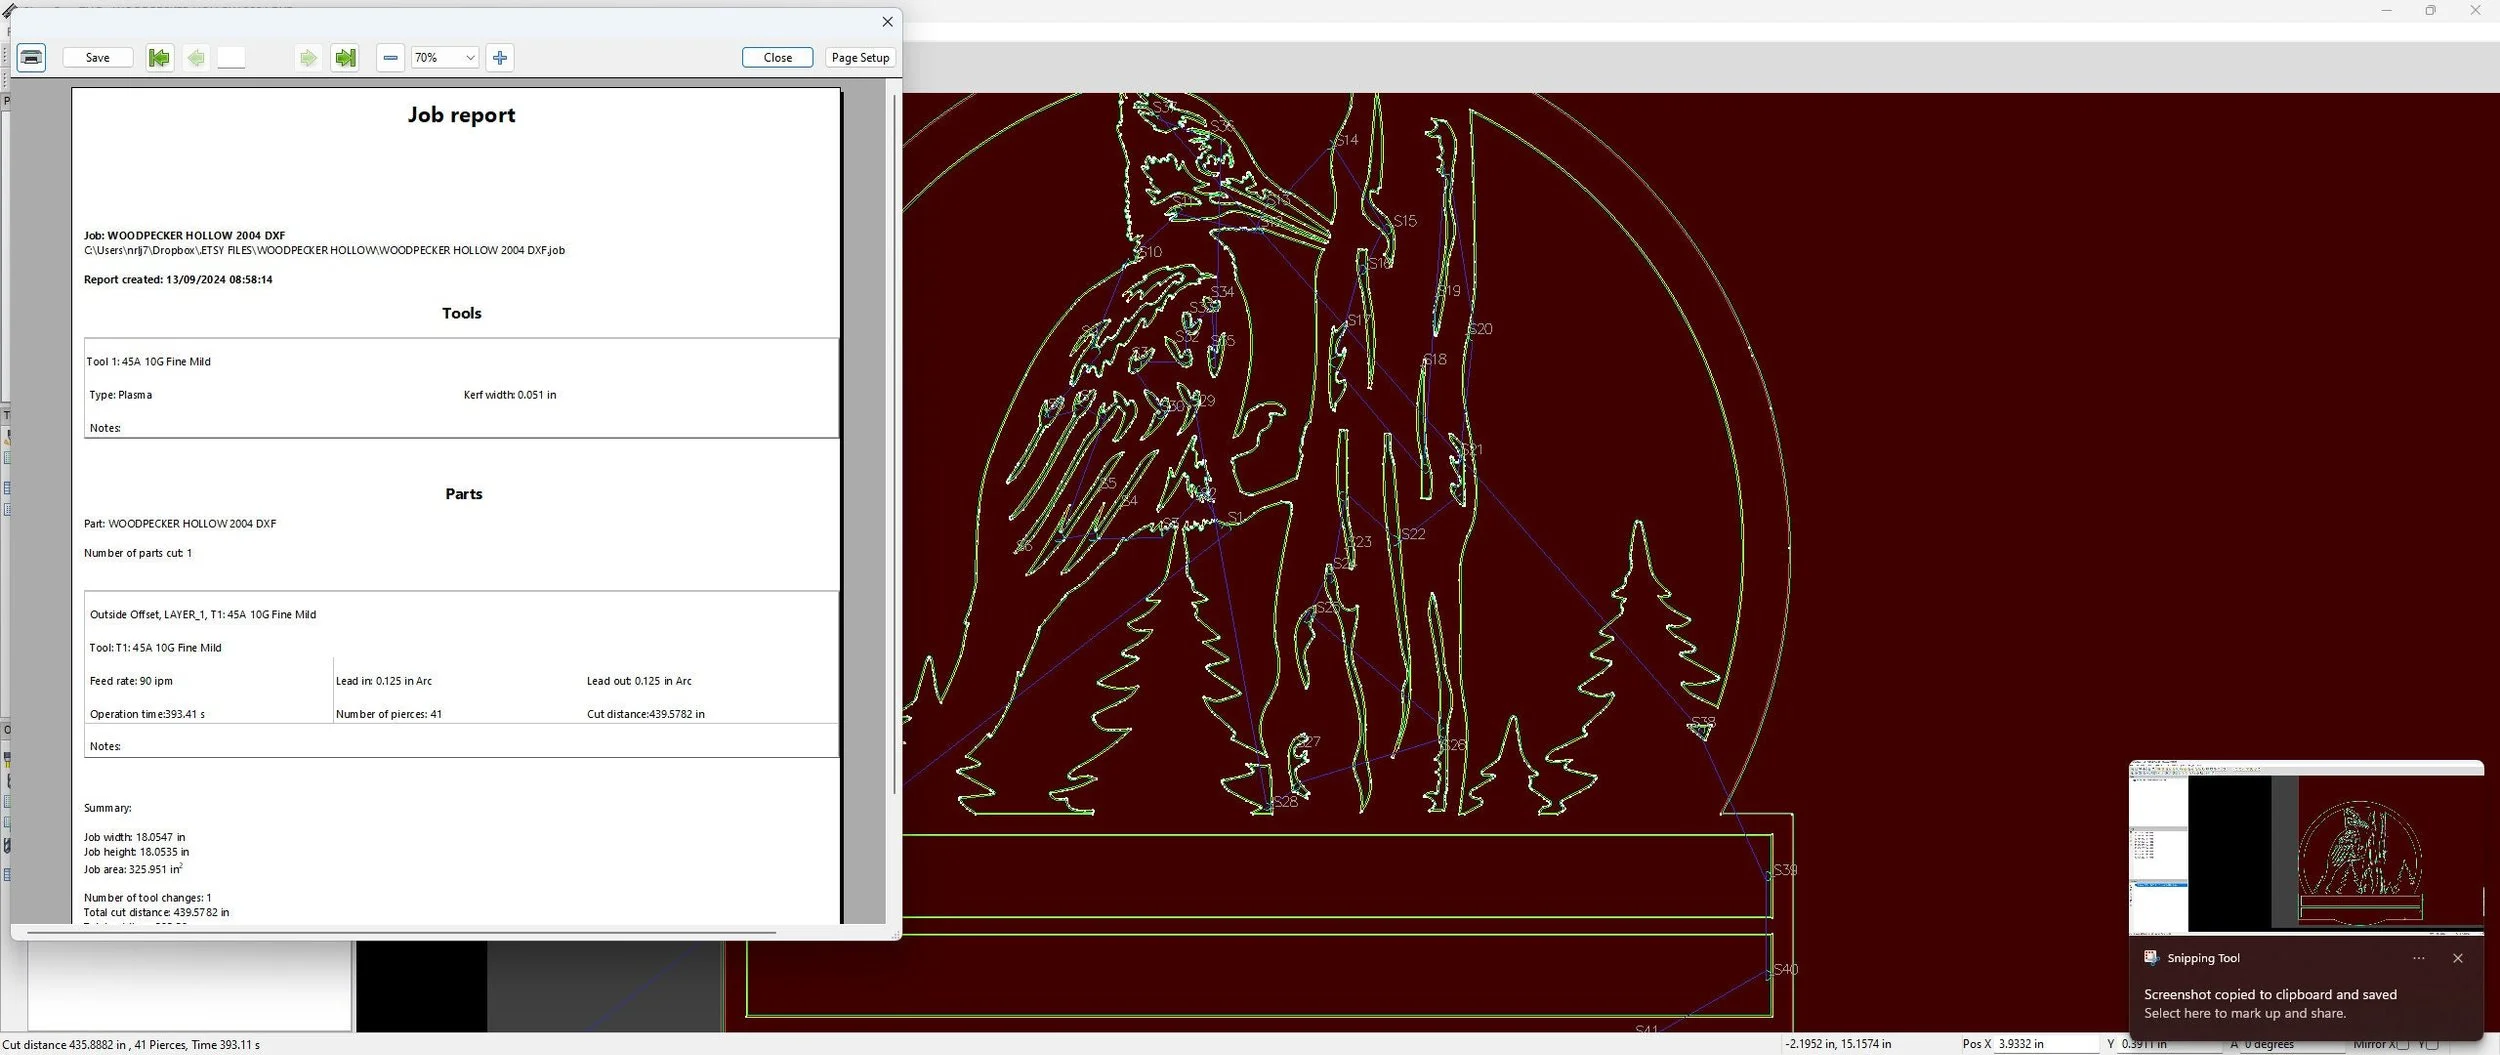The height and width of the screenshot is (1055, 2500).
Task: Click the vertical scrollbar of report preview
Action: click(x=894, y=445)
